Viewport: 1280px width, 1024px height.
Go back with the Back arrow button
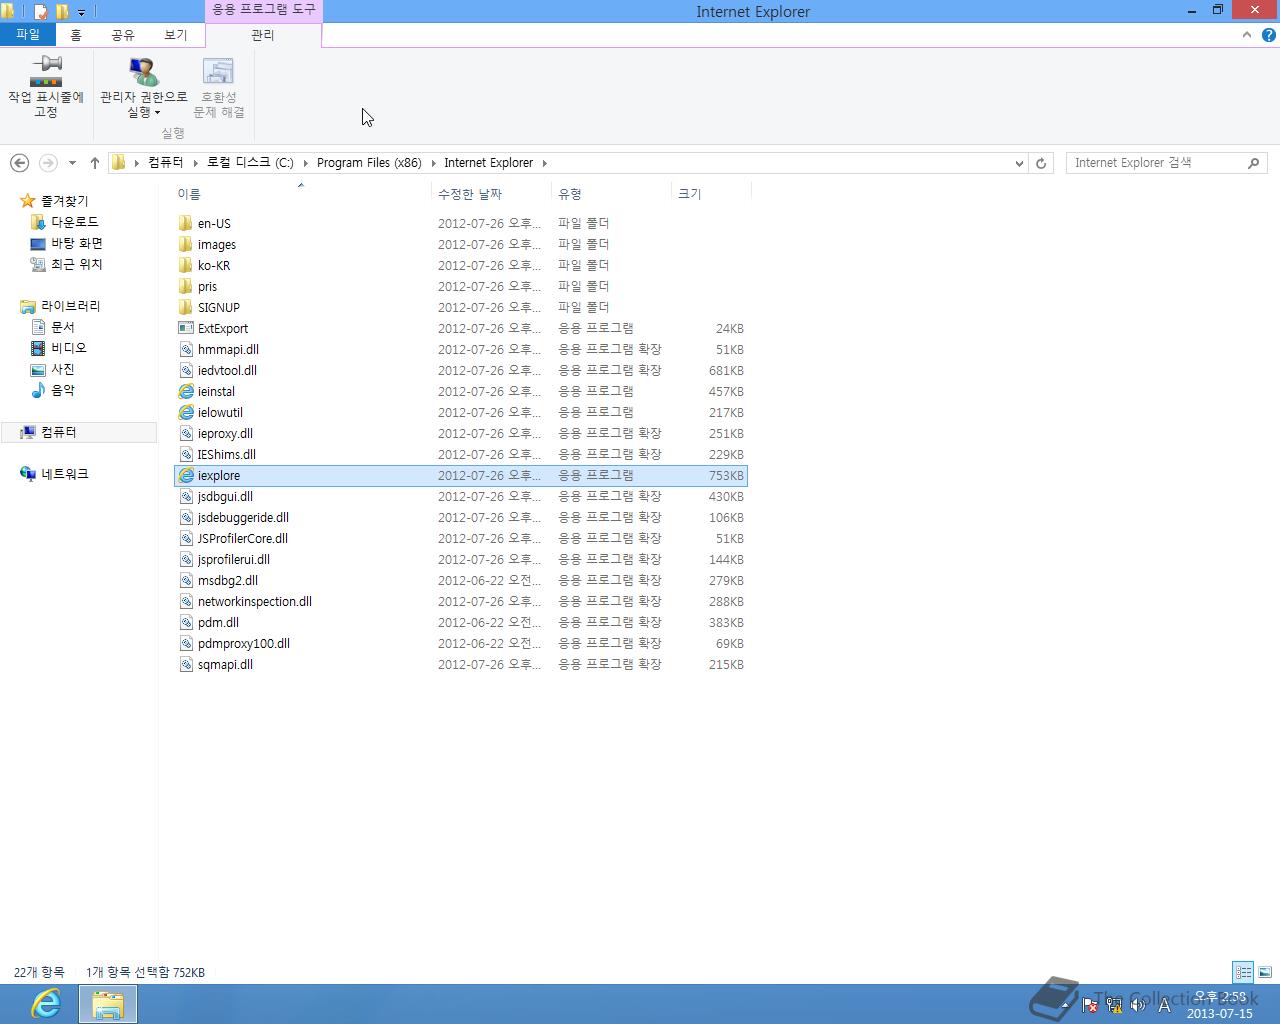19,163
